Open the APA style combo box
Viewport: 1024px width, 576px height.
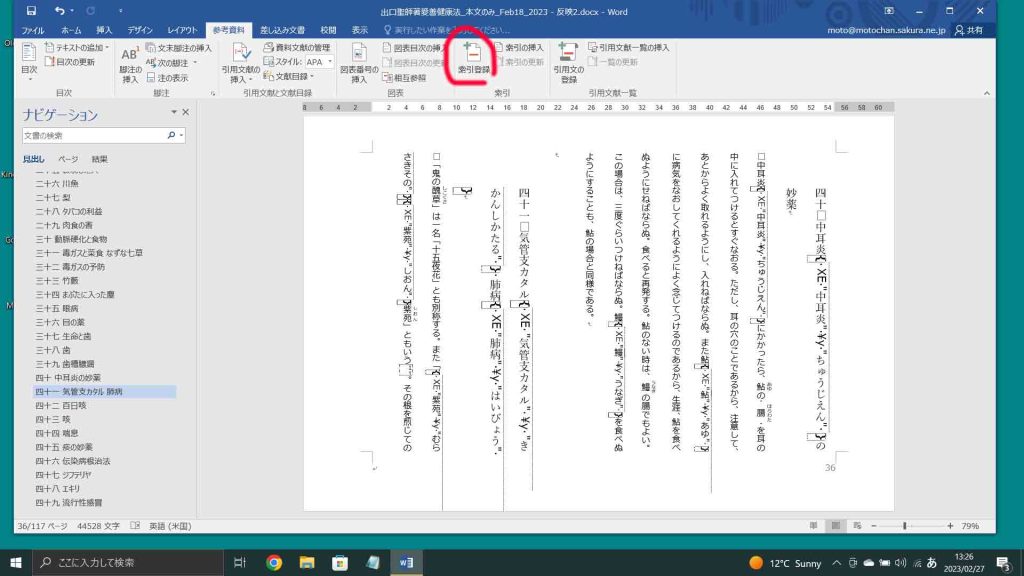(x=319, y=62)
